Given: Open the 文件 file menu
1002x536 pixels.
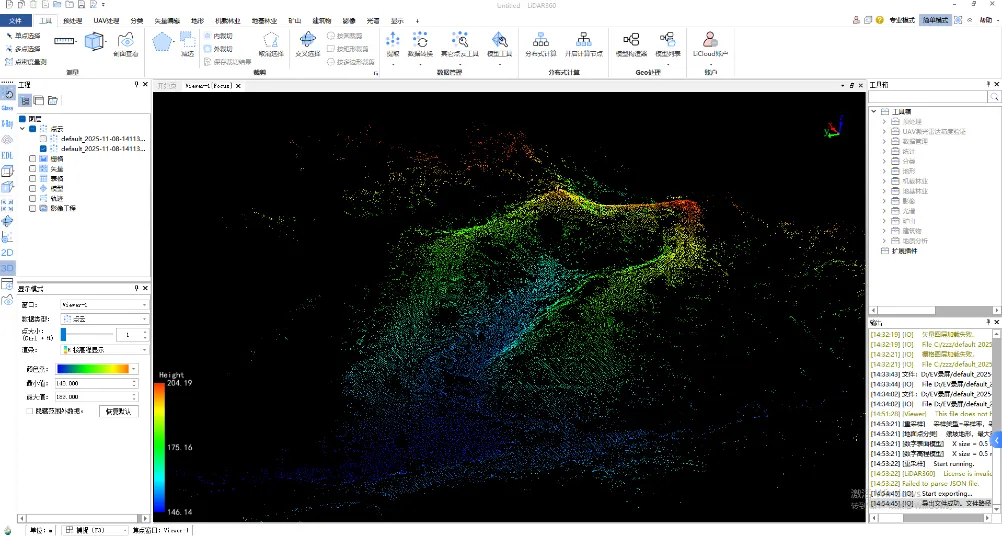Looking at the screenshot, I should point(15,20).
